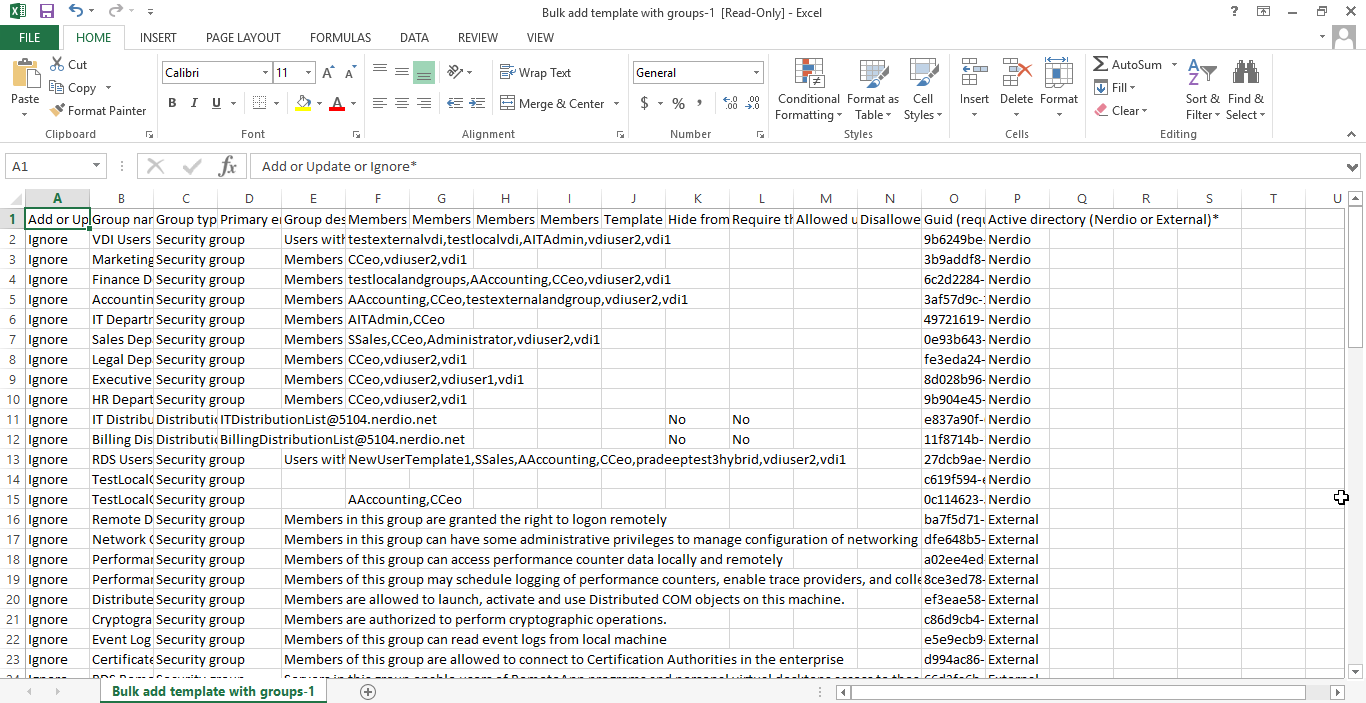This screenshot has height=703, width=1366.
Task: Middle align cell contents
Action: (x=401, y=72)
